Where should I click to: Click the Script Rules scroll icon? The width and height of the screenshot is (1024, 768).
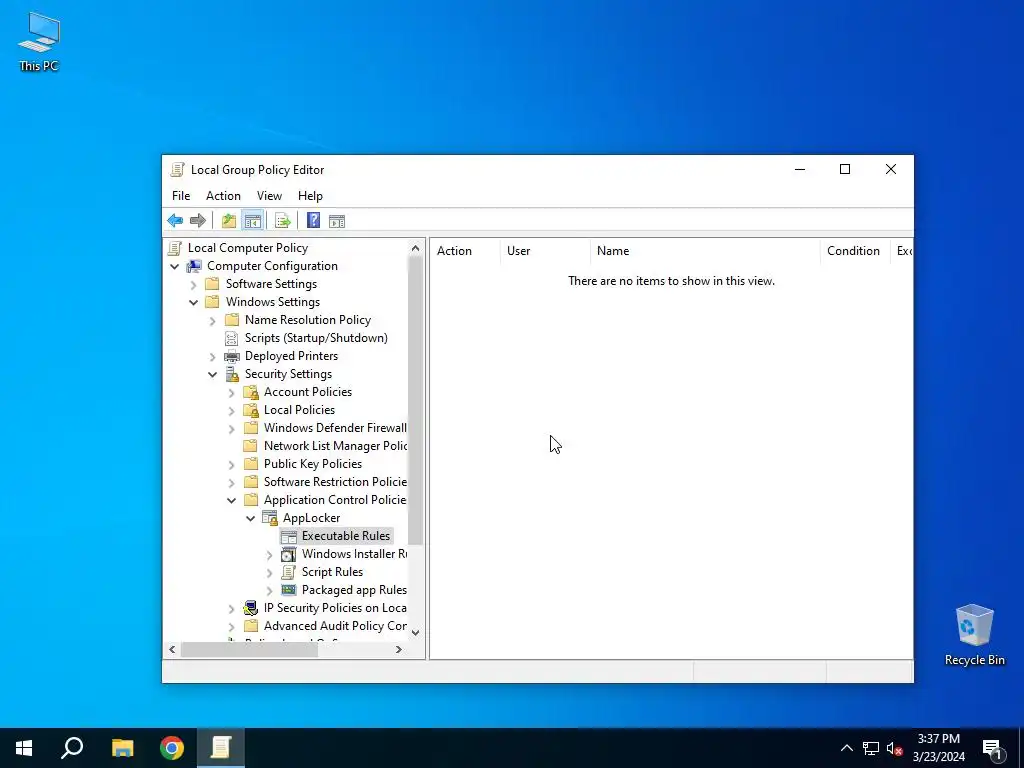click(289, 572)
